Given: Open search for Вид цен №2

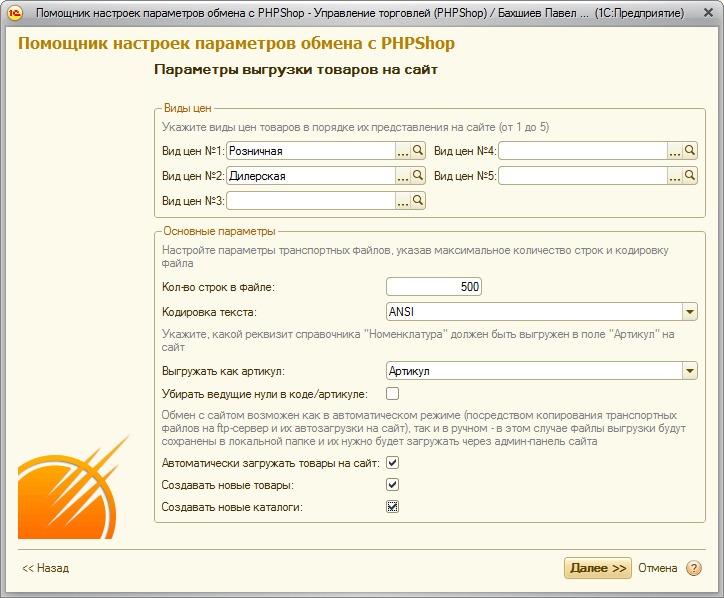Looking at the screenshot, I should [417, 175].
